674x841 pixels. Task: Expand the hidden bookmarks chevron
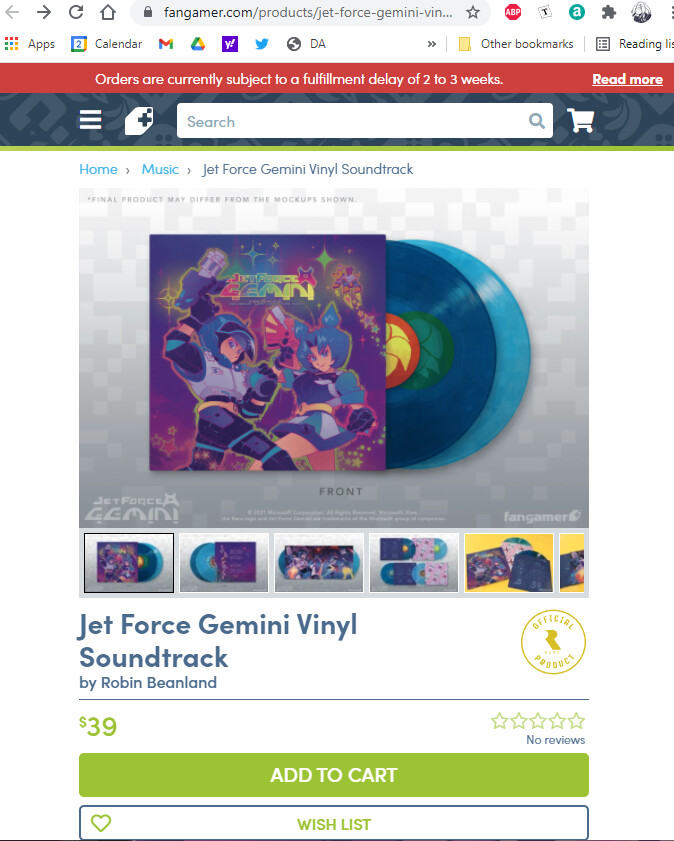click(431, 44)
